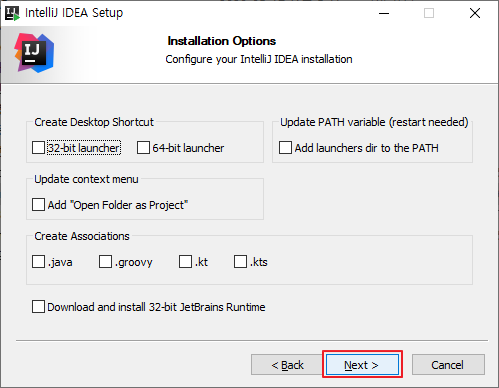Viewport: 499px width, 388px height.
Task: Cancel the installation
Action: 448,365
